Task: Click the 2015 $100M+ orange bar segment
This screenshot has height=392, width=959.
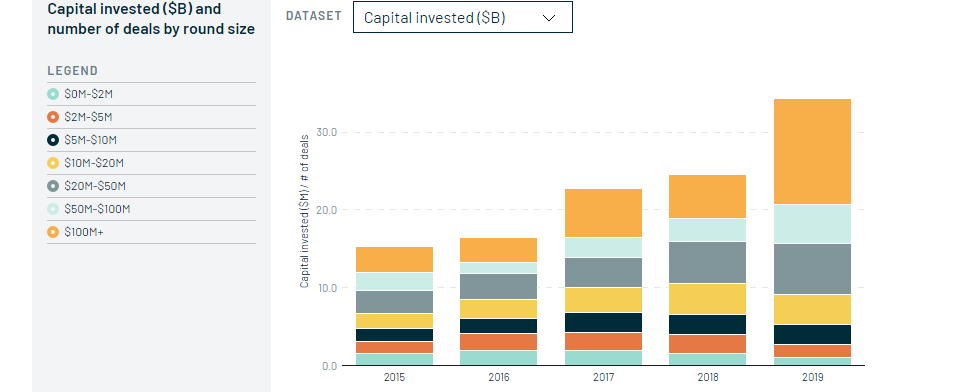Action: click(394, 259)
